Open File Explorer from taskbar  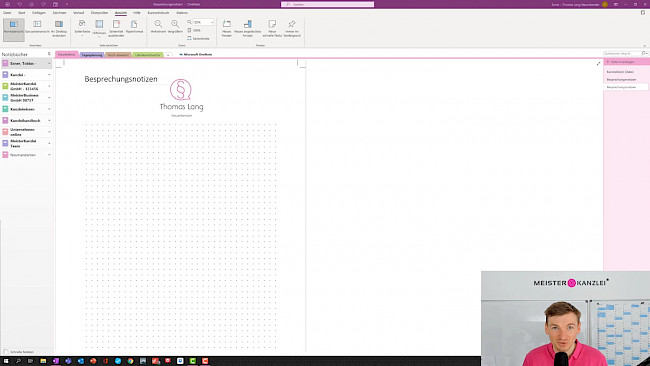43,361
